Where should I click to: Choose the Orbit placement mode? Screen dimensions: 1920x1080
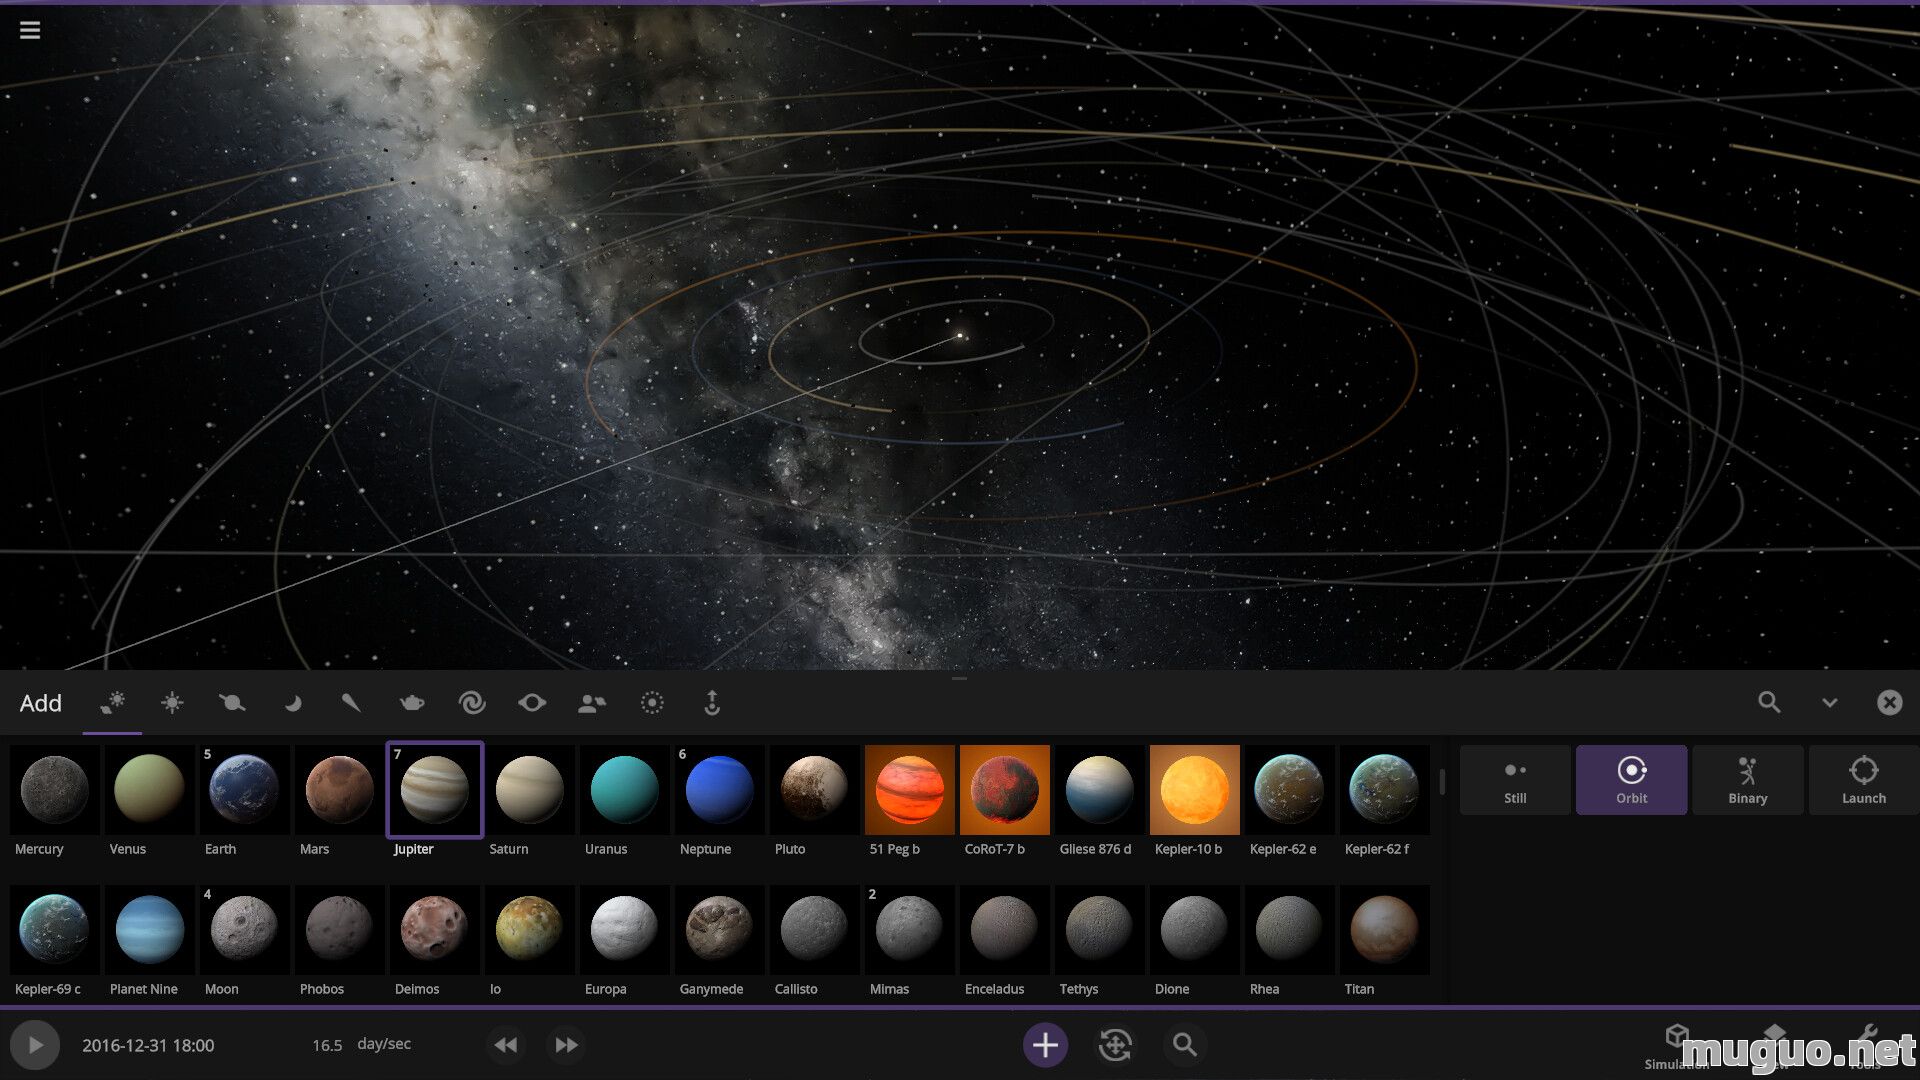click(x=1631, y=780)
